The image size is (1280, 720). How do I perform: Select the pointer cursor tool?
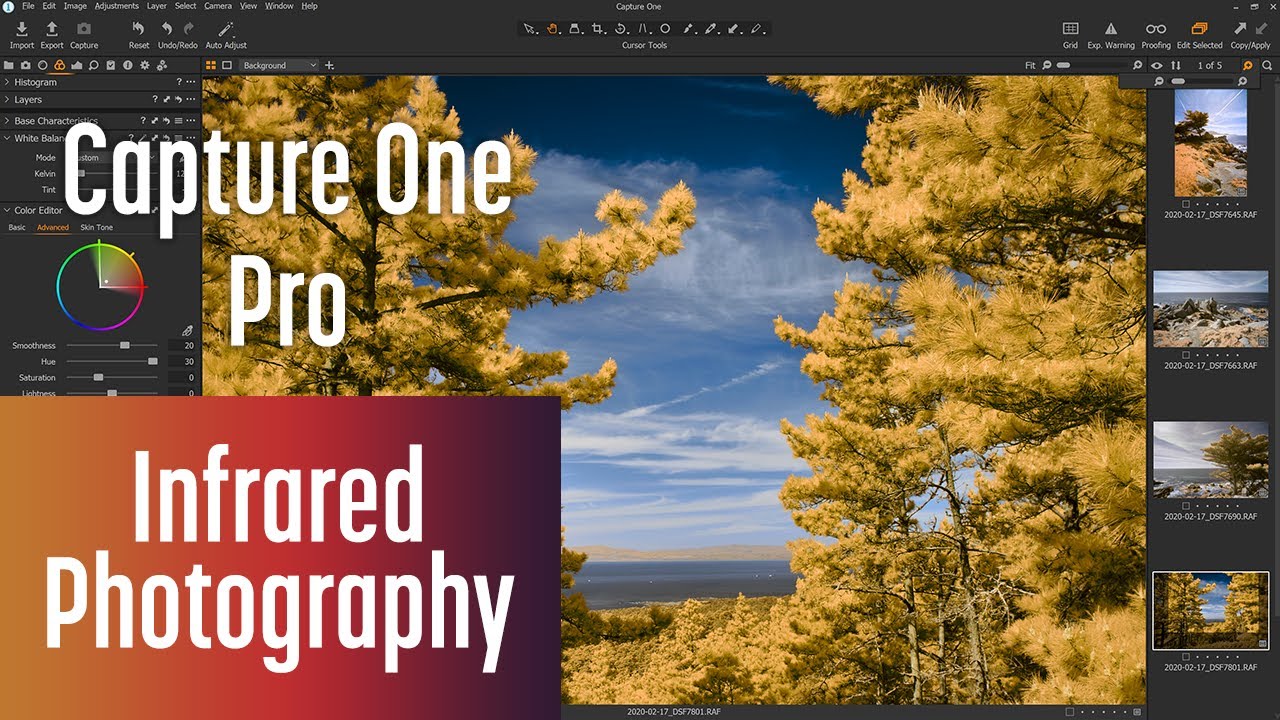[x=530, y=29]
